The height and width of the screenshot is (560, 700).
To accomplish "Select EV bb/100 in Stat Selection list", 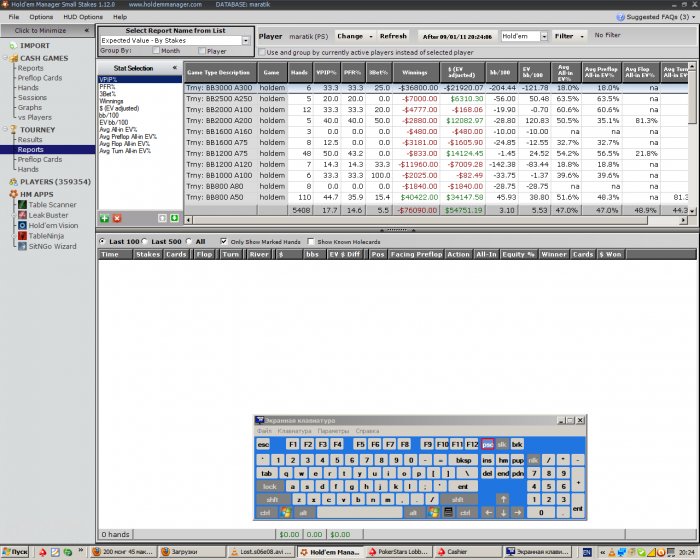I will coord(113,122).
